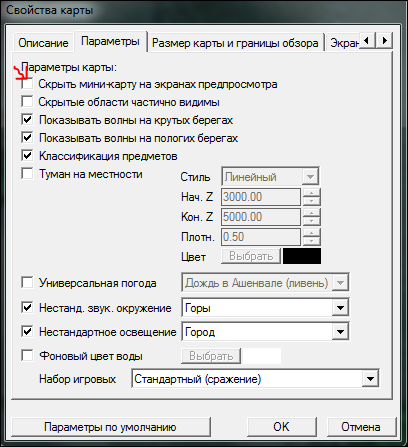The height and width of the screenshot is (447, 408).
Task: Select the Параметры tab
Action: pos(110,41)
